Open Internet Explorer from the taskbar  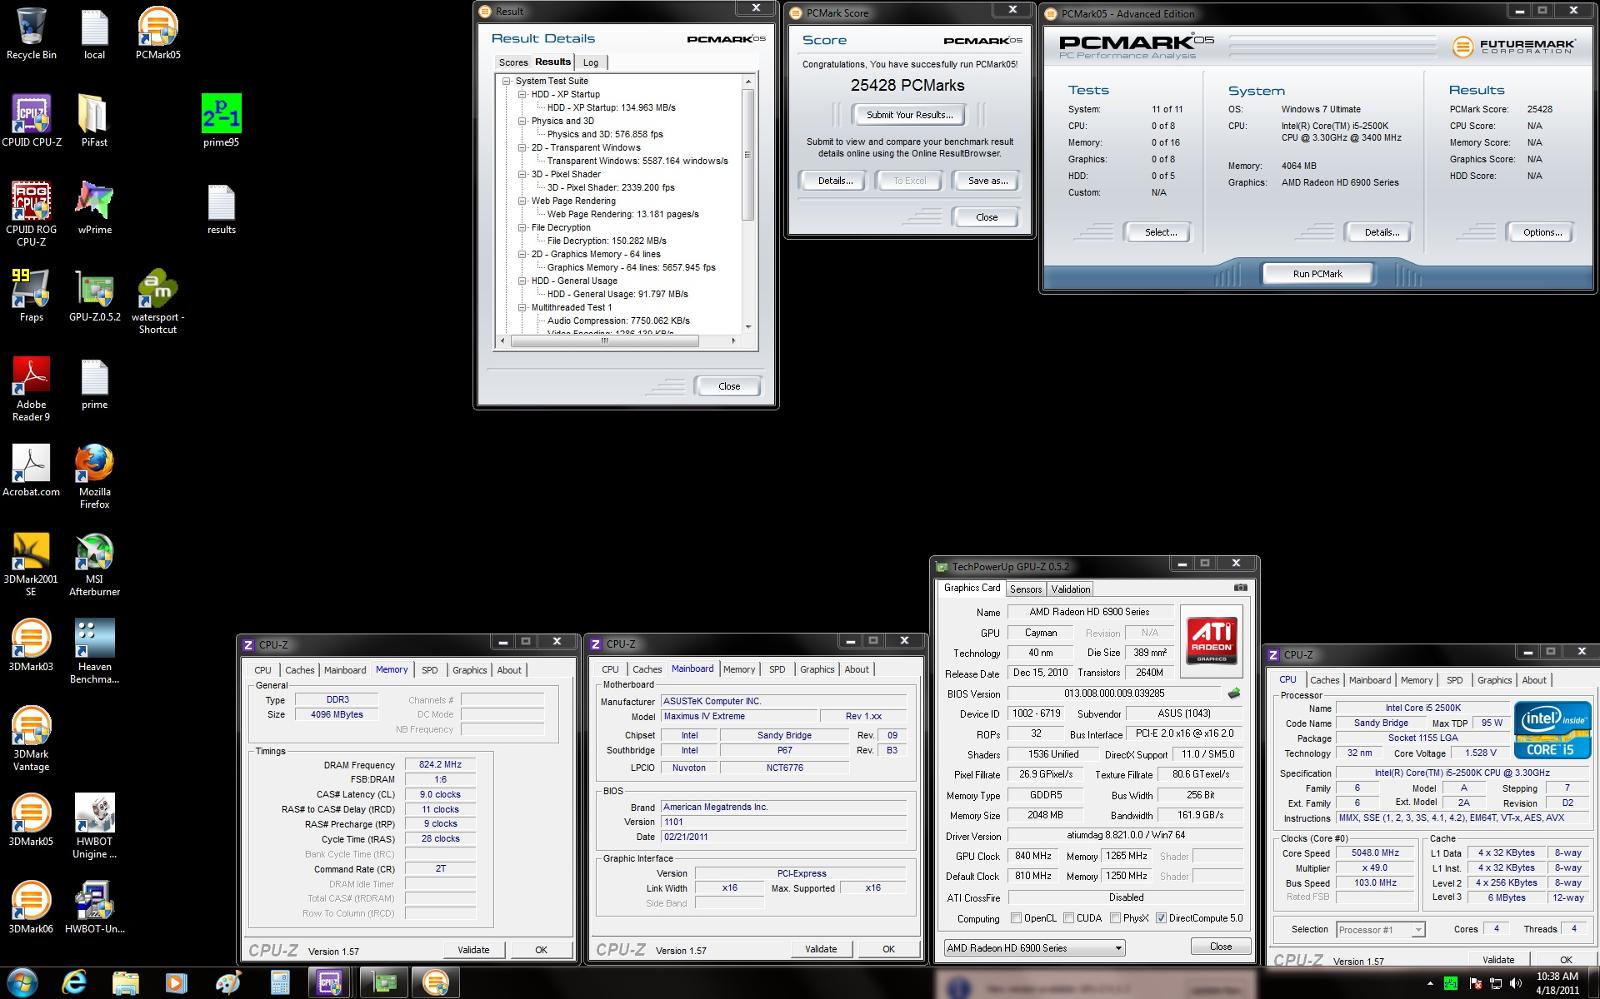click(x=74, y=983)
